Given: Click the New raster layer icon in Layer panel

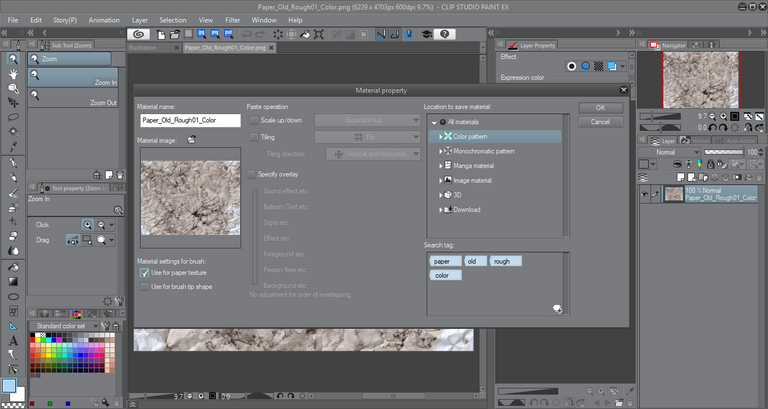Looking at the screenshot, I should click(680, 177).
